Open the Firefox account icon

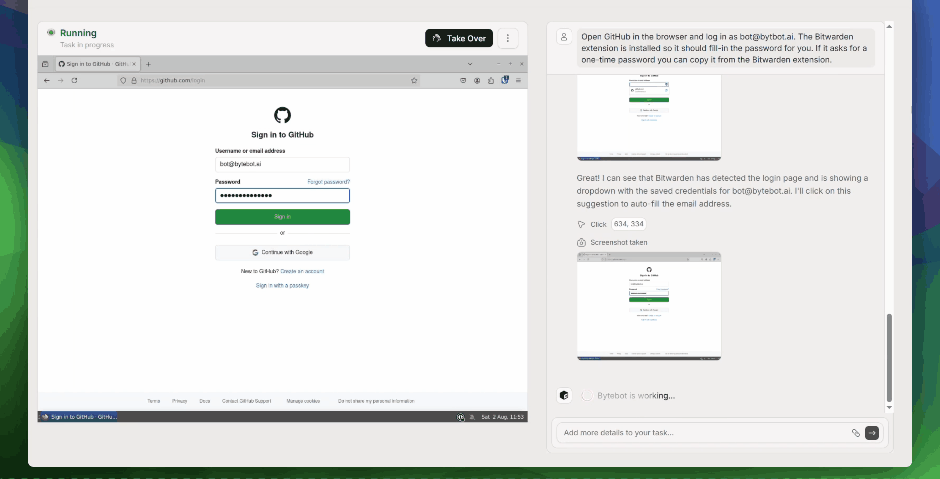(477, 80)
